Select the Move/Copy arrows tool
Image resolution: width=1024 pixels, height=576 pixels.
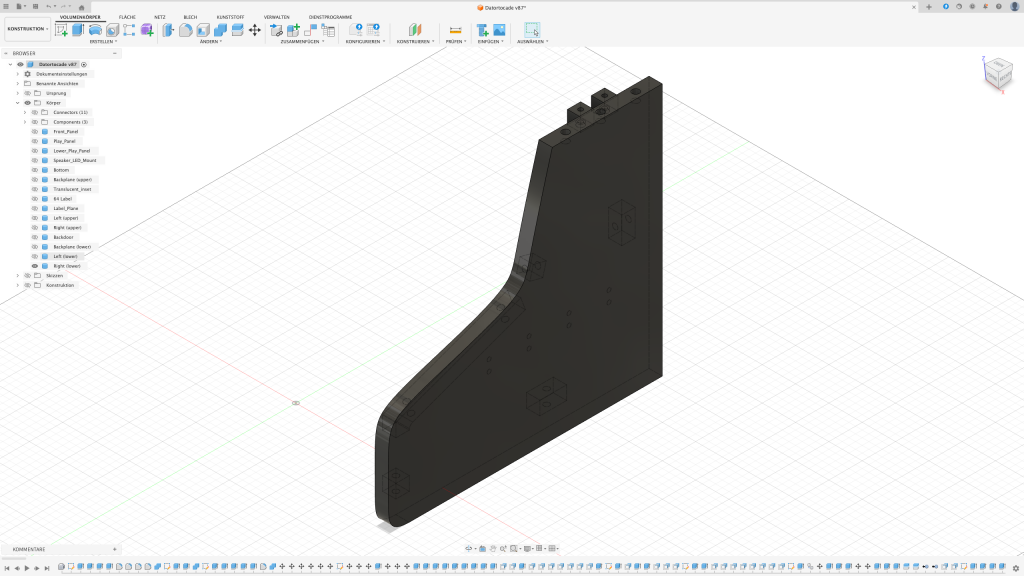255,30
